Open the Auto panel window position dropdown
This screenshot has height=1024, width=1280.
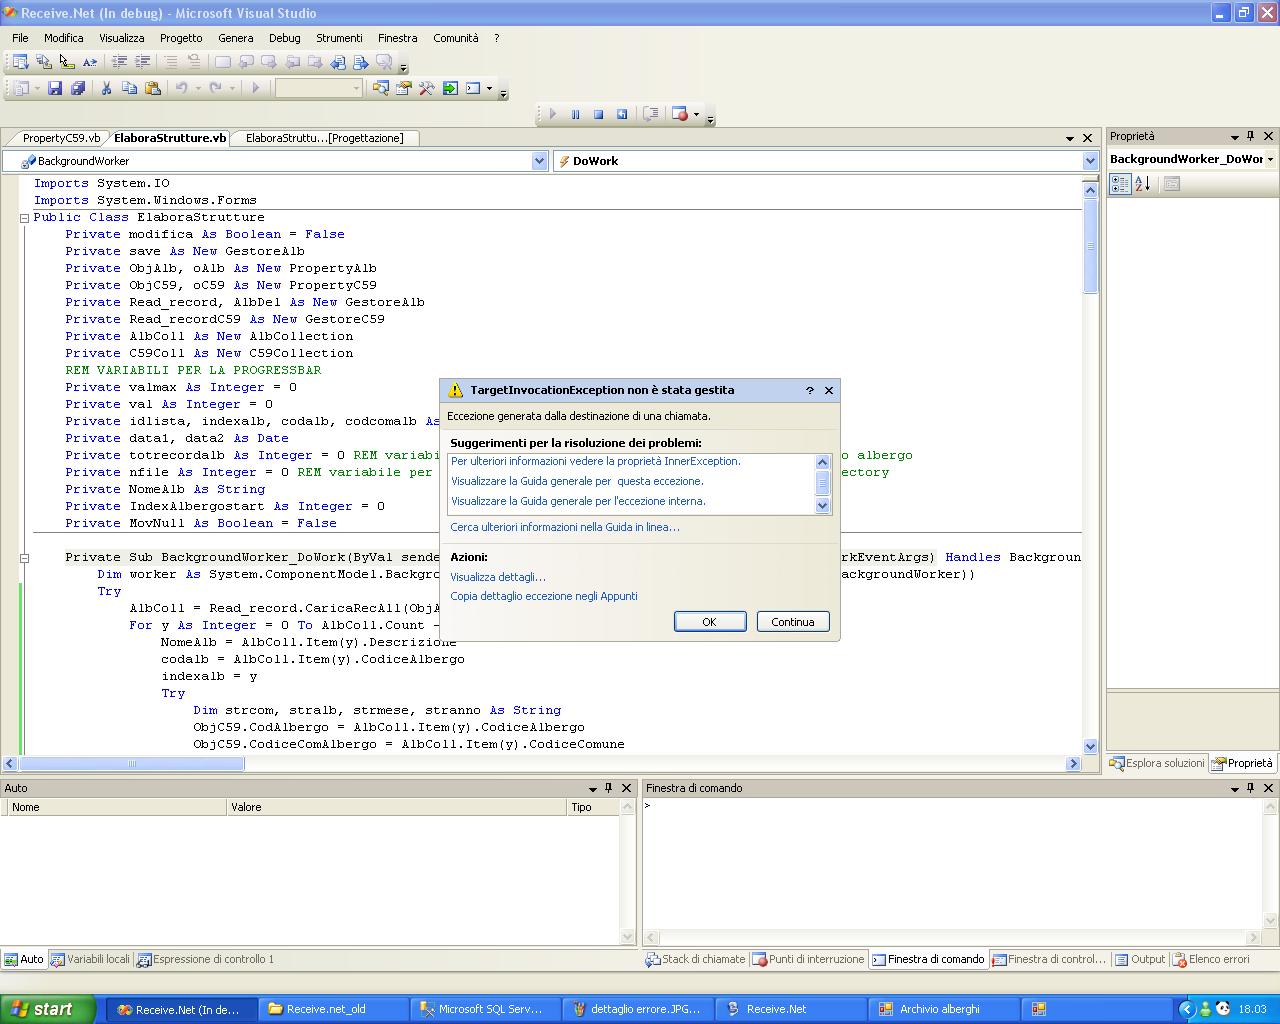[592, 788]
